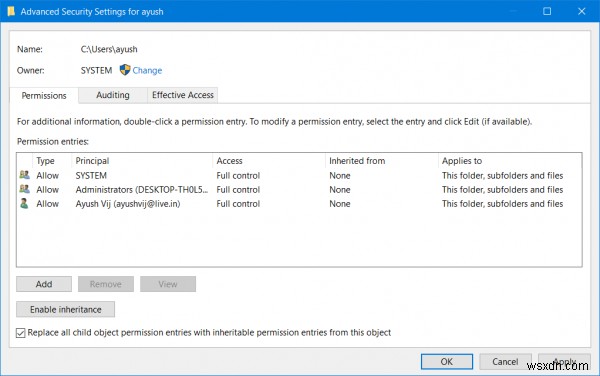
Task: Click the user icon beside the Ayush Vij entry
Action: (x=24, y=203)
